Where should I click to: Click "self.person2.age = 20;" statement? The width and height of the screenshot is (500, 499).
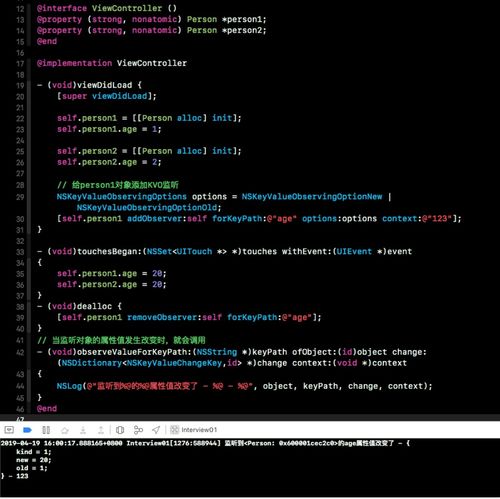[x=111, y=284]
